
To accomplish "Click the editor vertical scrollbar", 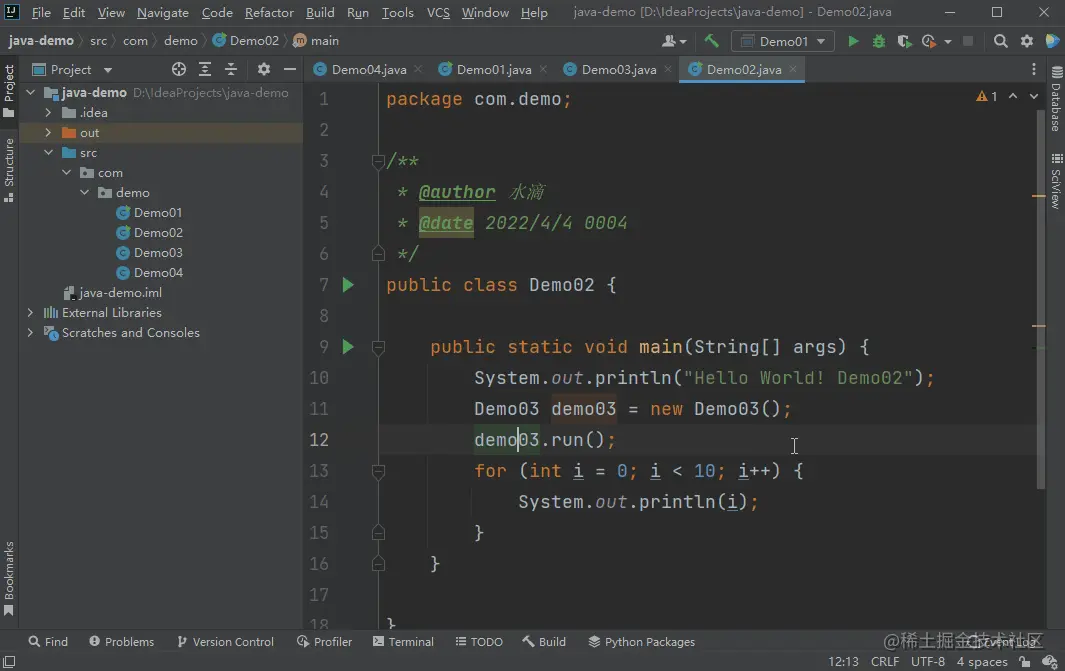I will pos(1041,299).
